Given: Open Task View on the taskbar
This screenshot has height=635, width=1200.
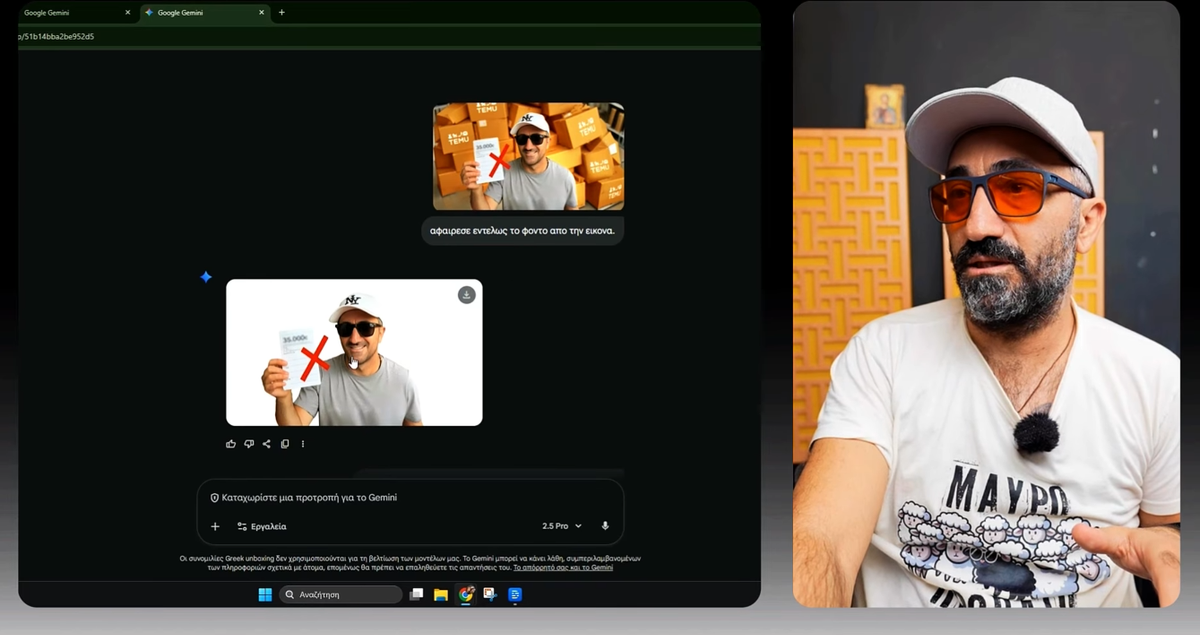Looking at the screenshot, I should coord(416,594).
